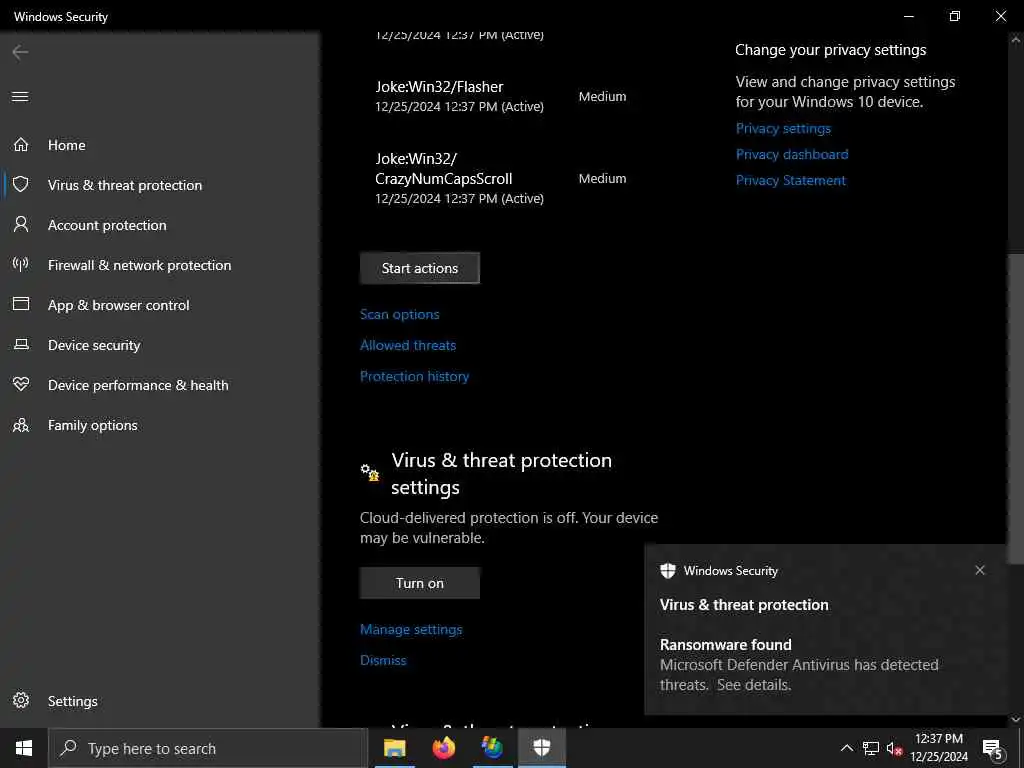Click the taskbar clock showing 12:37 PM
This screenshot has height=768, width=1024.
[938, 748]
